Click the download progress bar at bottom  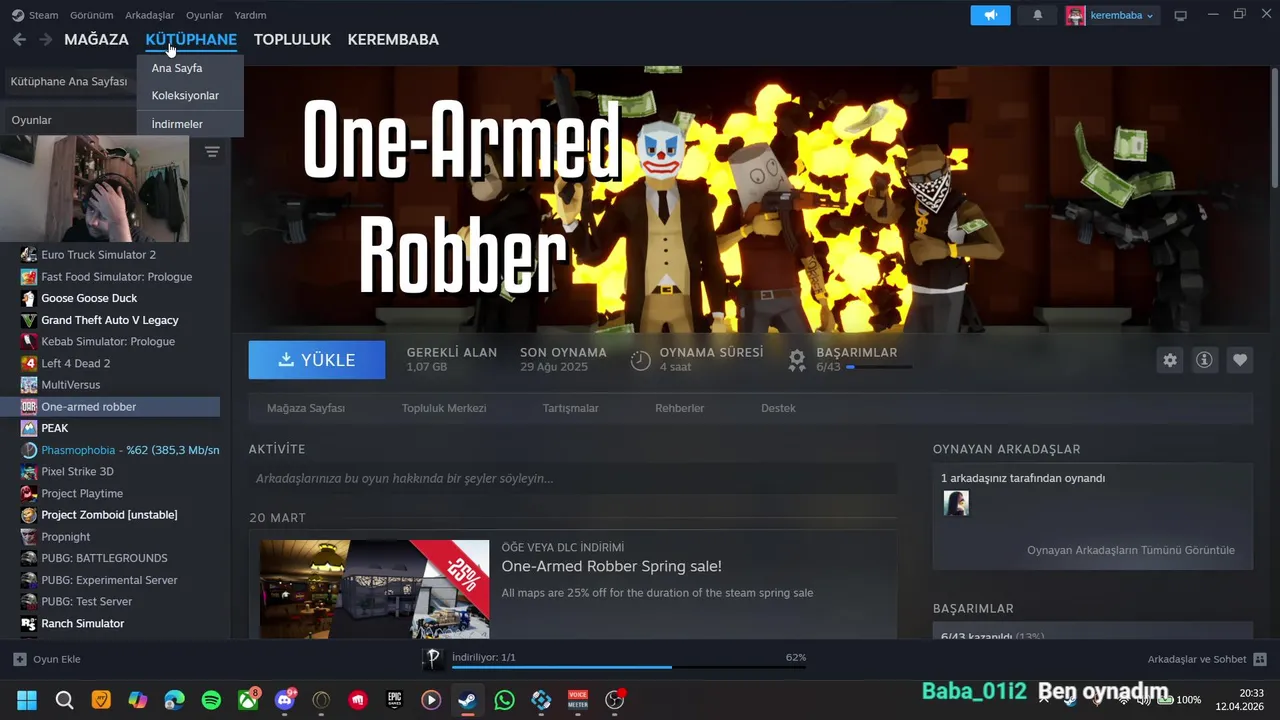(x=629, y=667)
